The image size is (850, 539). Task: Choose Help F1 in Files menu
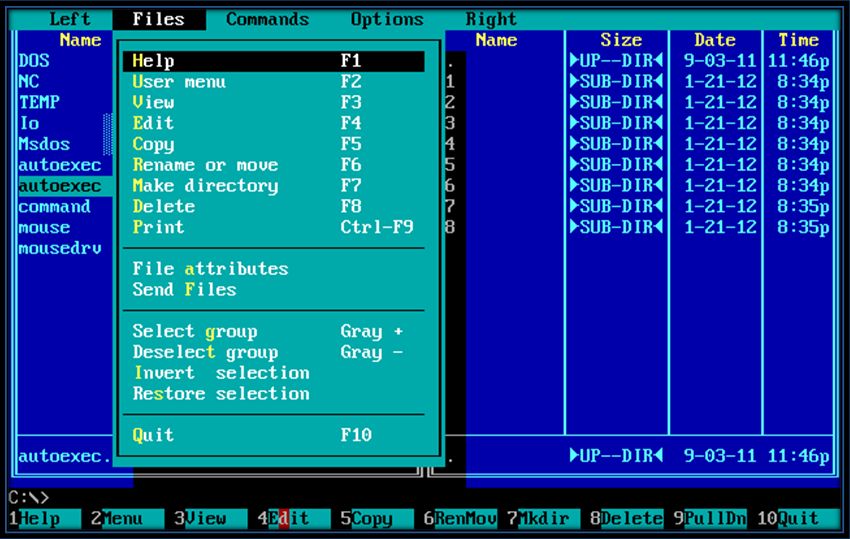pyautogui.click(x=274, y=61)
